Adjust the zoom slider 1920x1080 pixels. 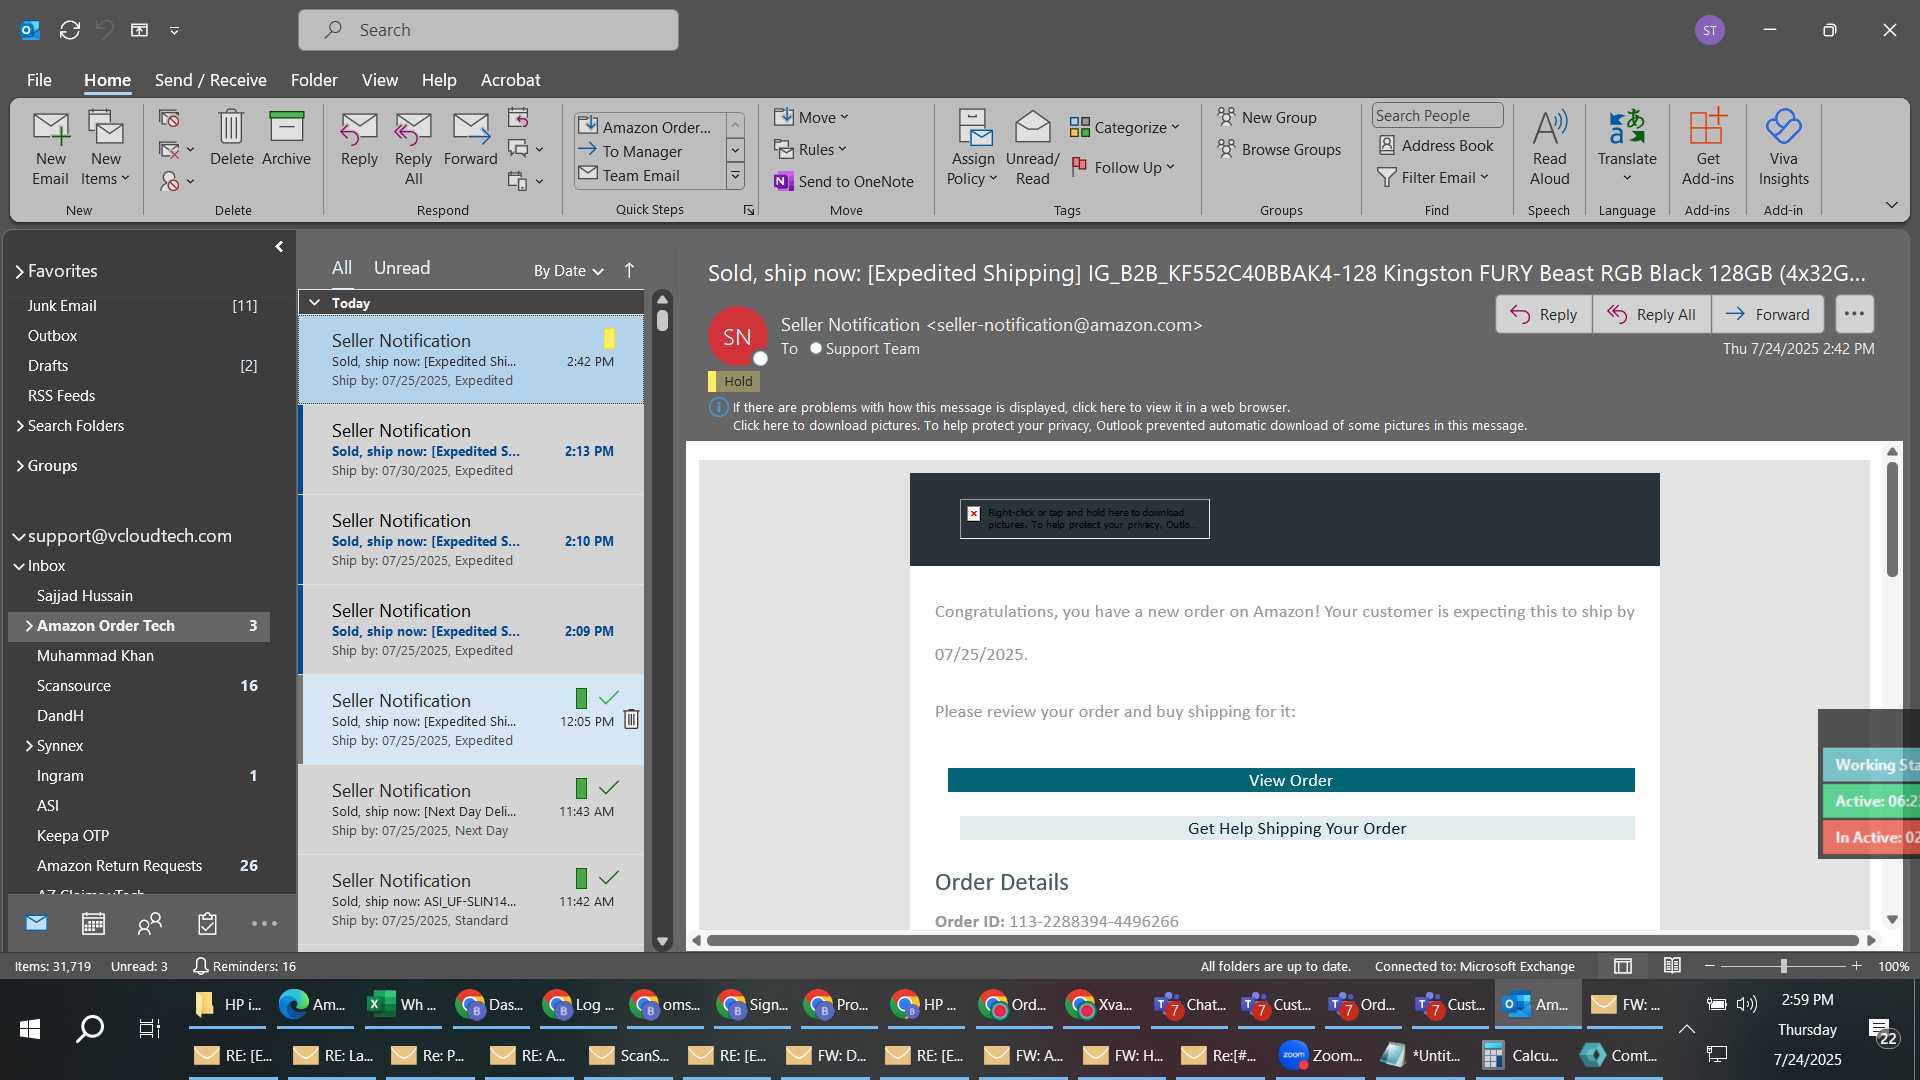pos(1783,966)
